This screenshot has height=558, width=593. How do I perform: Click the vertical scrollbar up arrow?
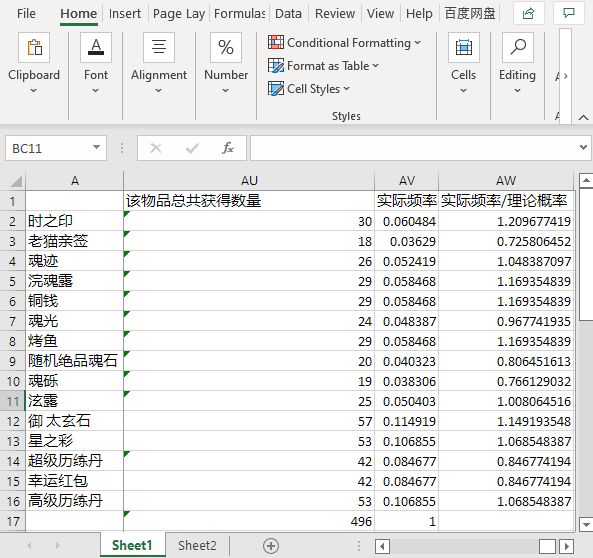coord(586,180)
